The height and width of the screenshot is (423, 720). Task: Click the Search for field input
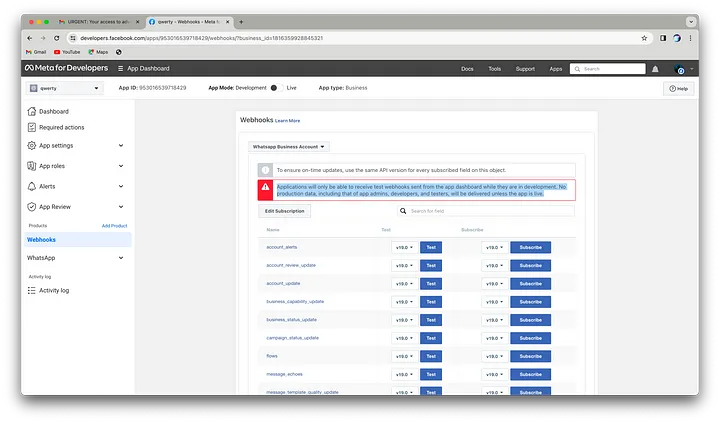click(x=485, y=211)
